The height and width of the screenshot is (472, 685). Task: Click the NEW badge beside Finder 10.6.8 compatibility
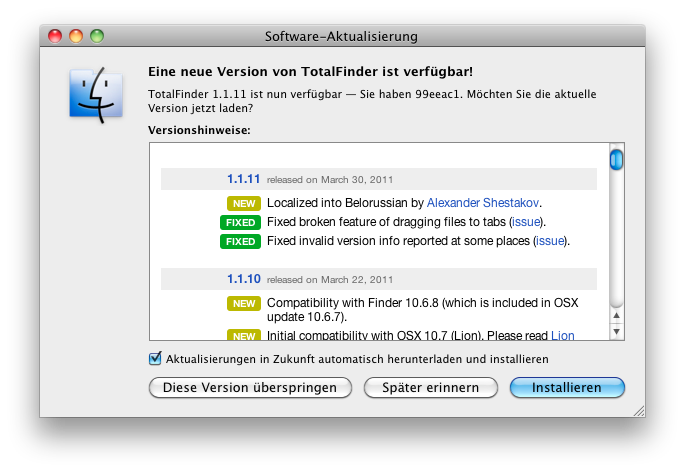pos(243,303)
